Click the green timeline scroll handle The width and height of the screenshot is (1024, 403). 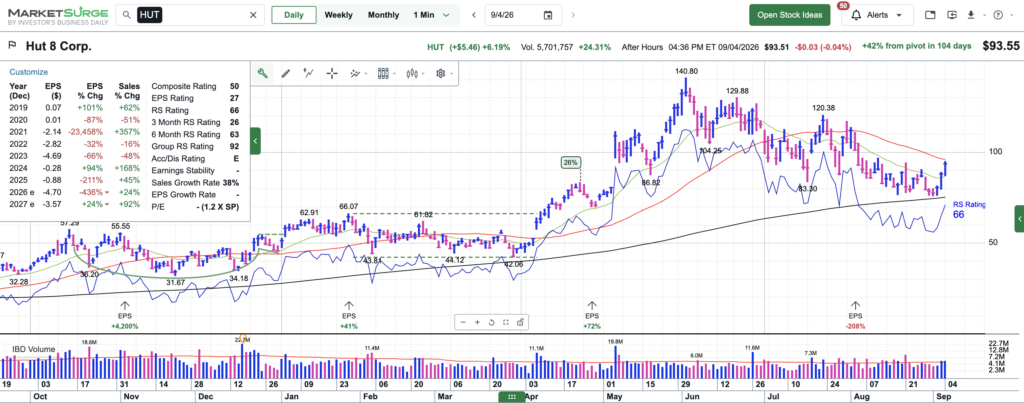click(x=511, y=396)
